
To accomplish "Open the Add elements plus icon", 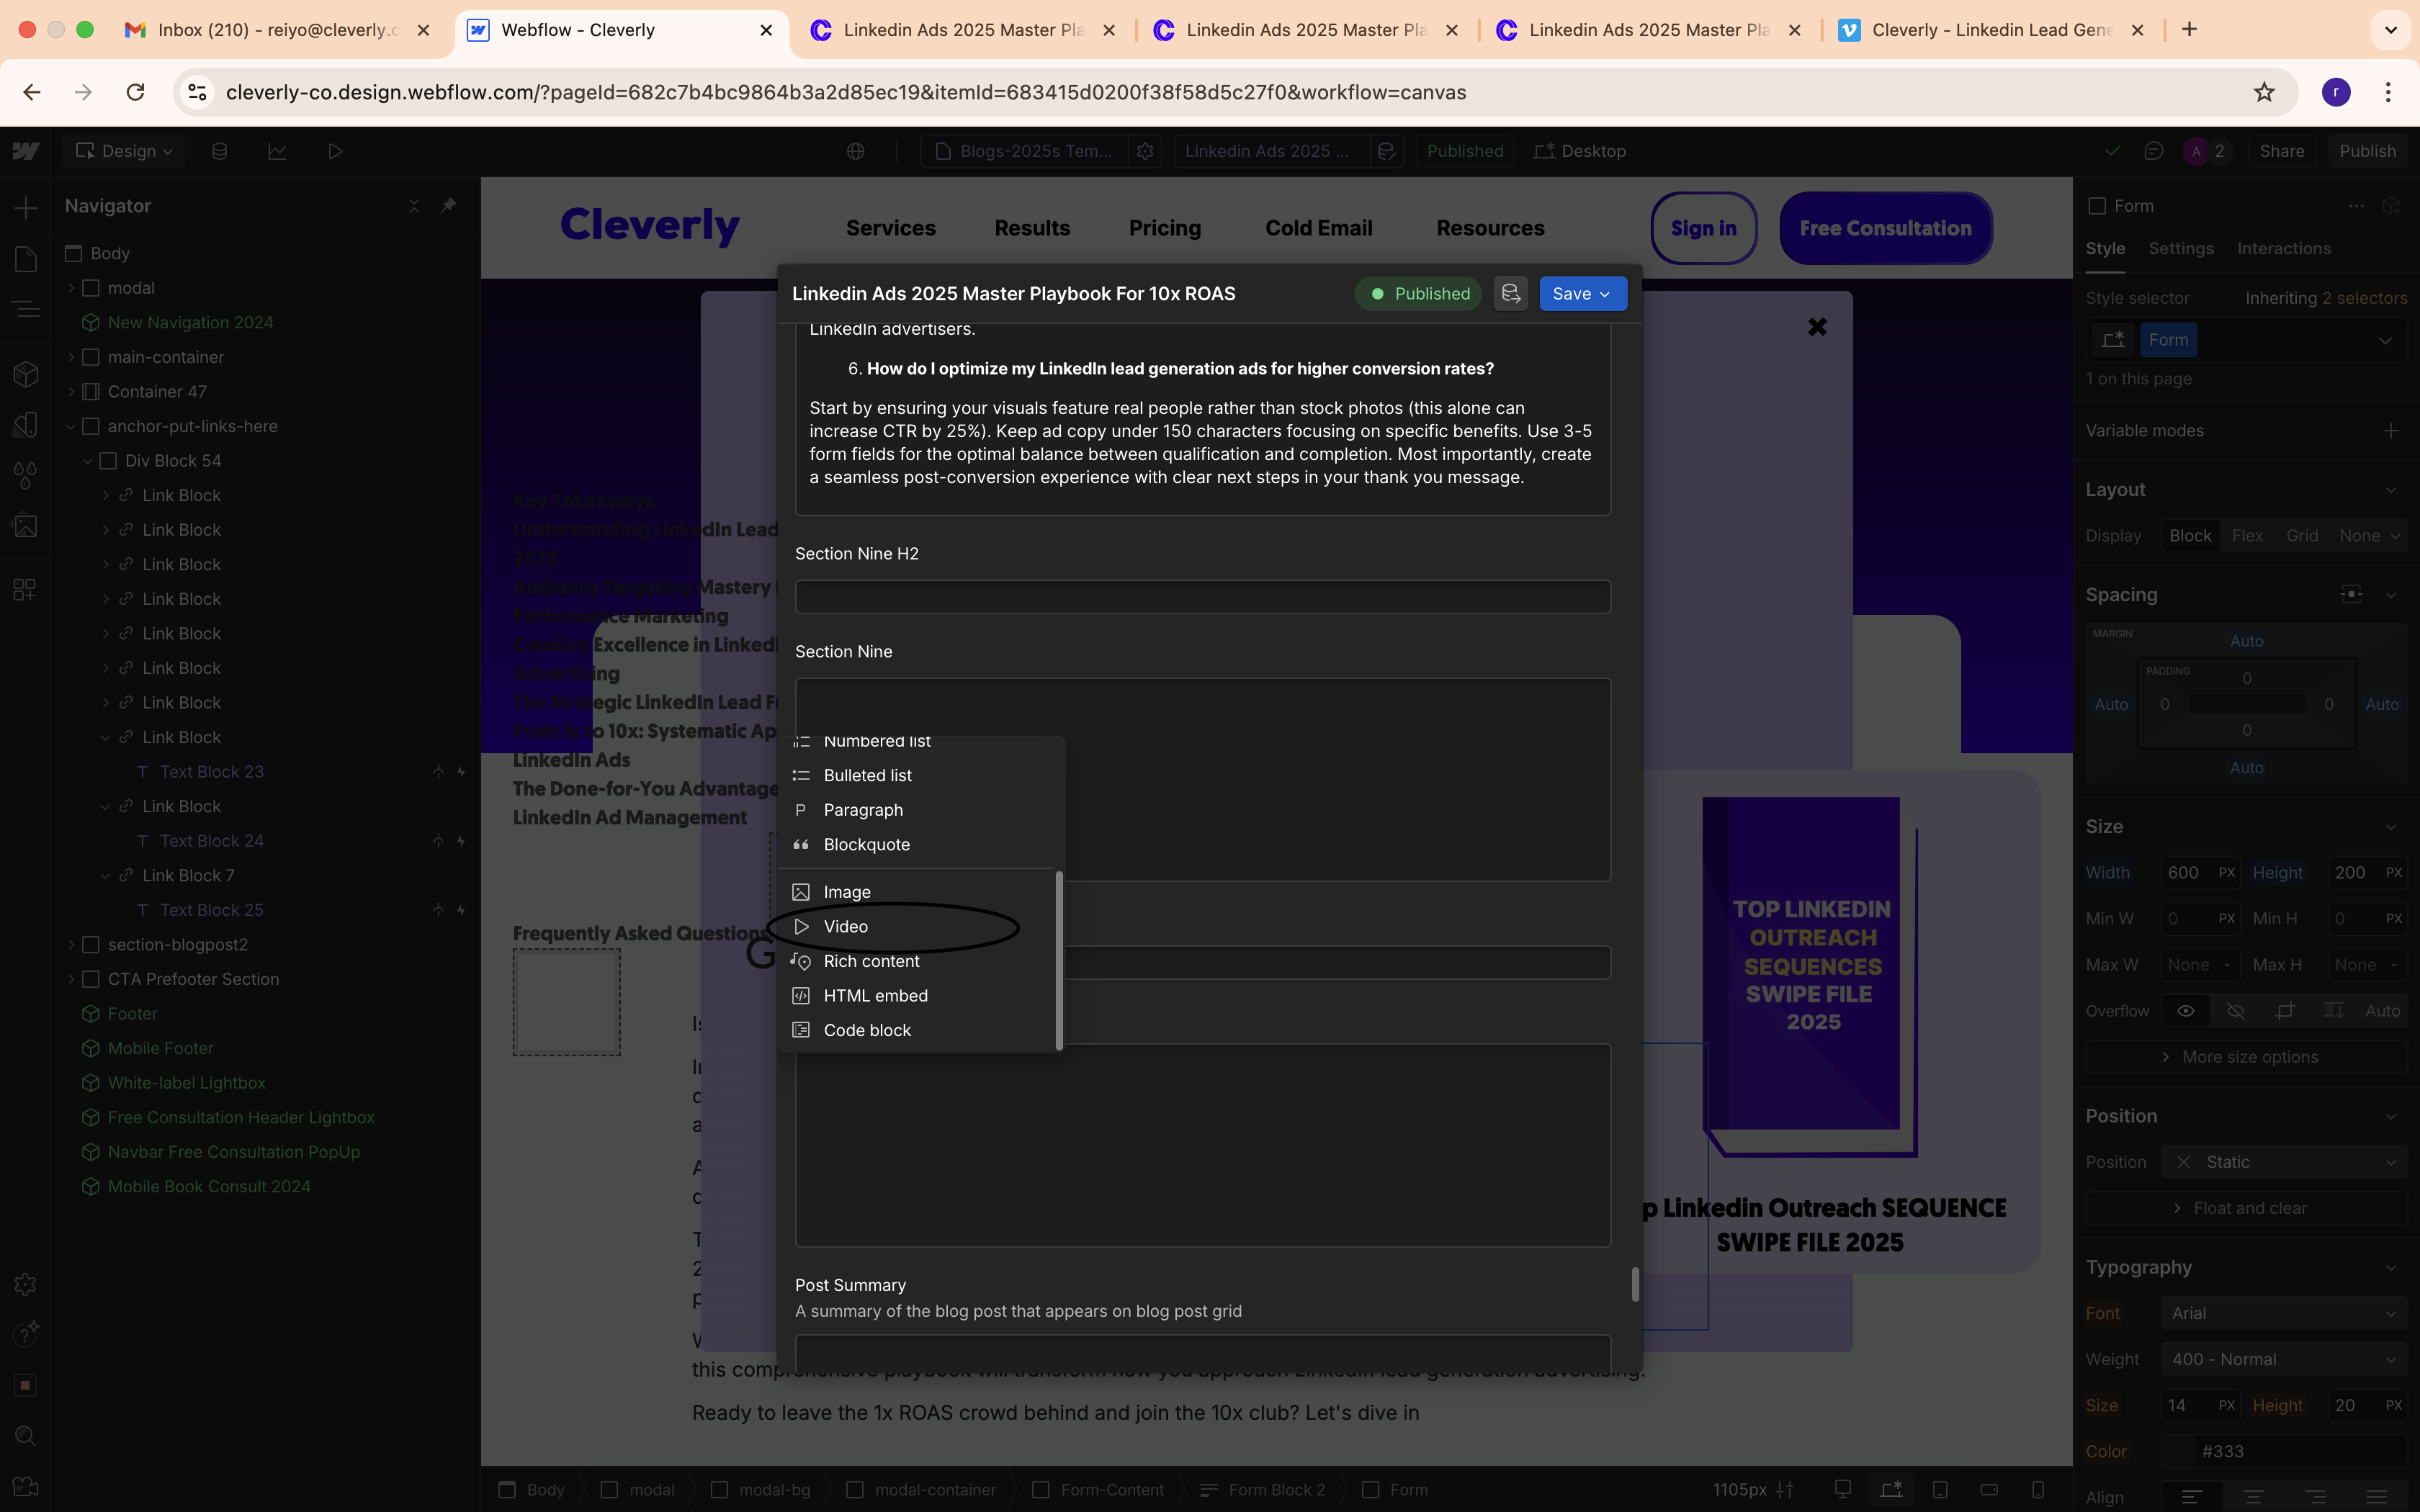I will coord(26,208).
